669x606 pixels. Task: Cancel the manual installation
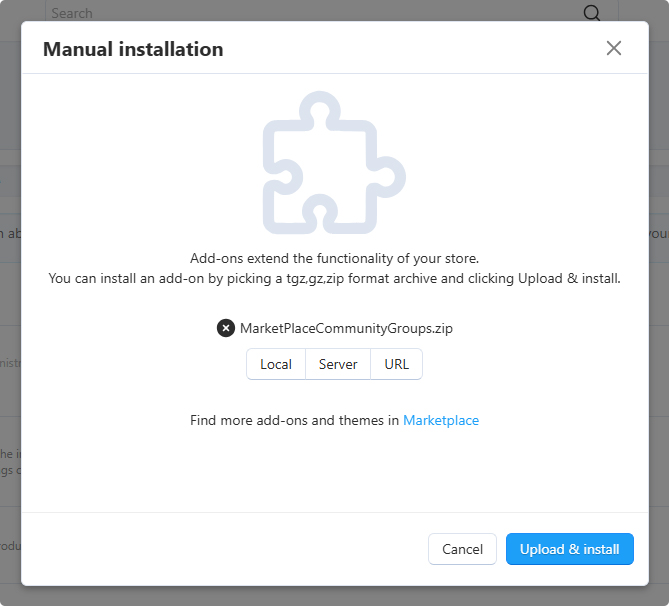pos(462,549)
